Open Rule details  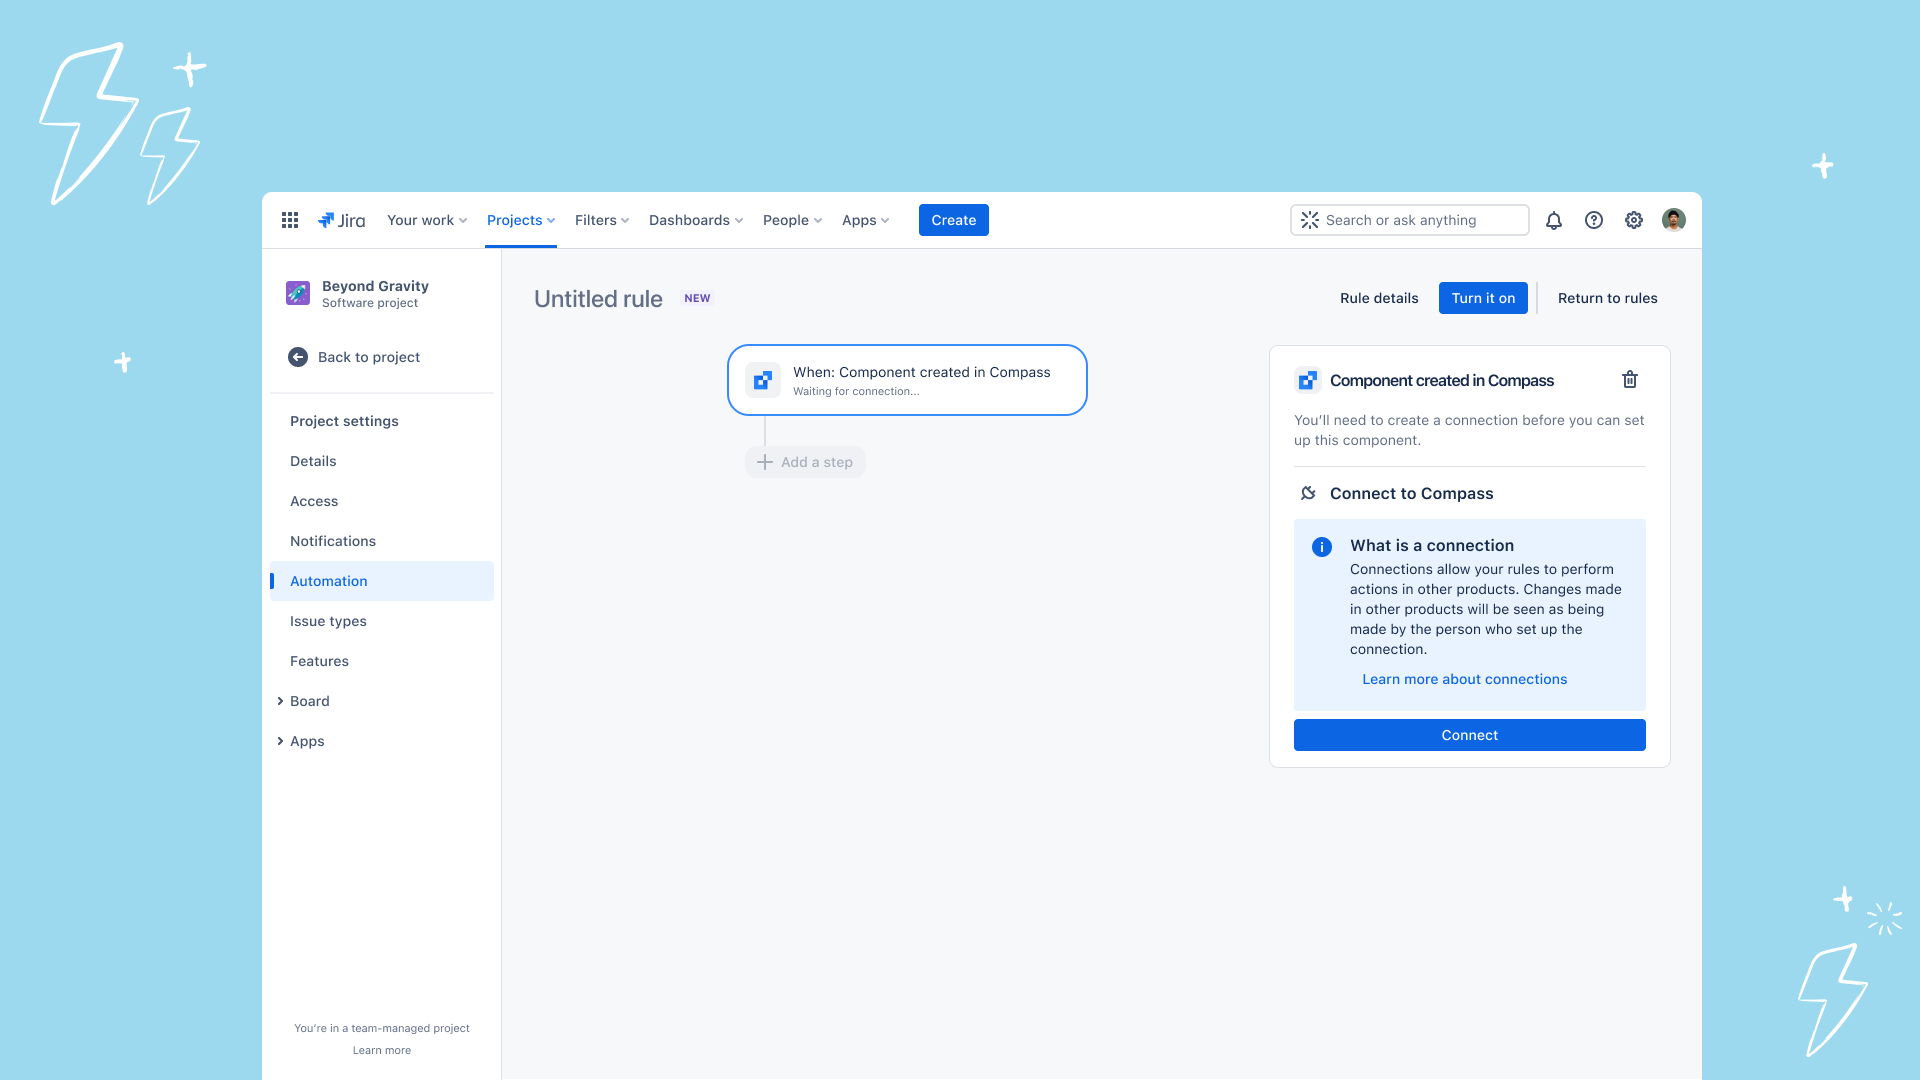pos(1379,298)
